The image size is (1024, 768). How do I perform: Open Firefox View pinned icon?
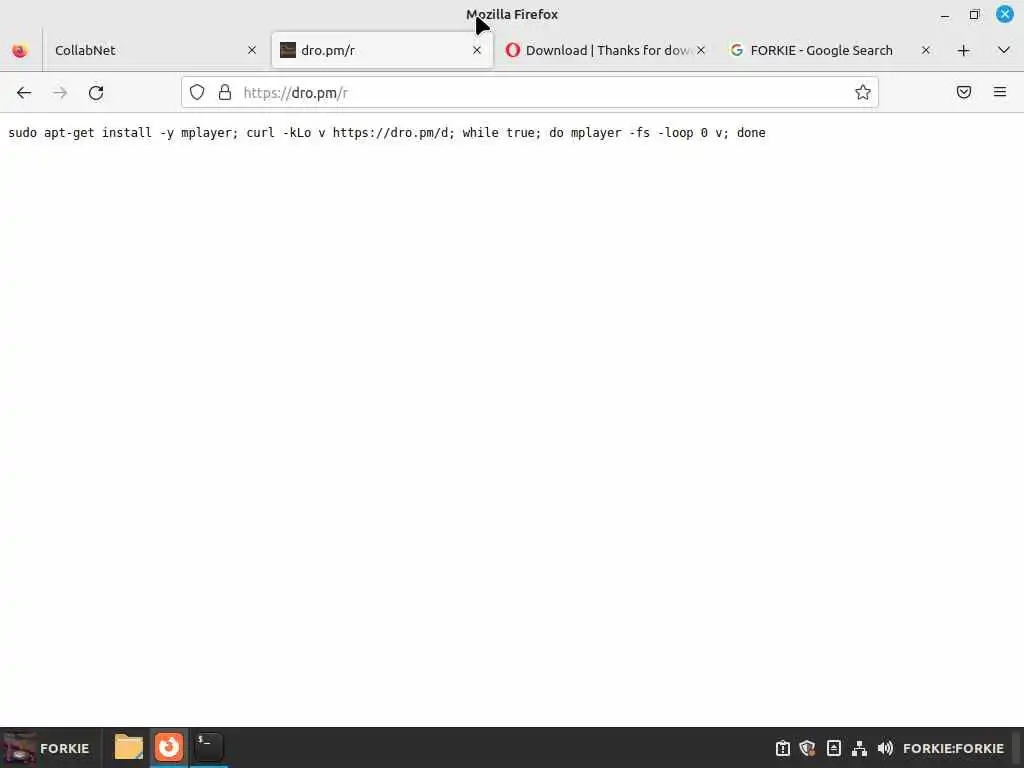coord(20,50)
